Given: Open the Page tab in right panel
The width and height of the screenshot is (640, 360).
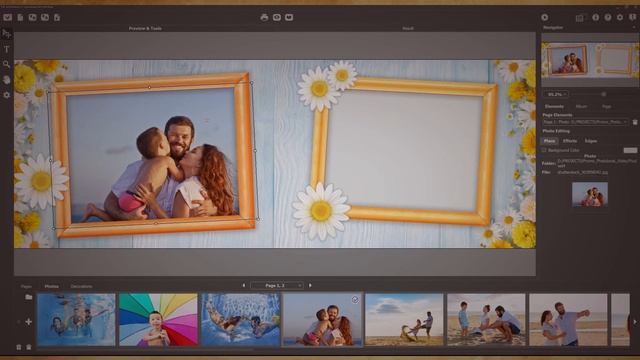Looking at the screenshot, I should 607,106.
